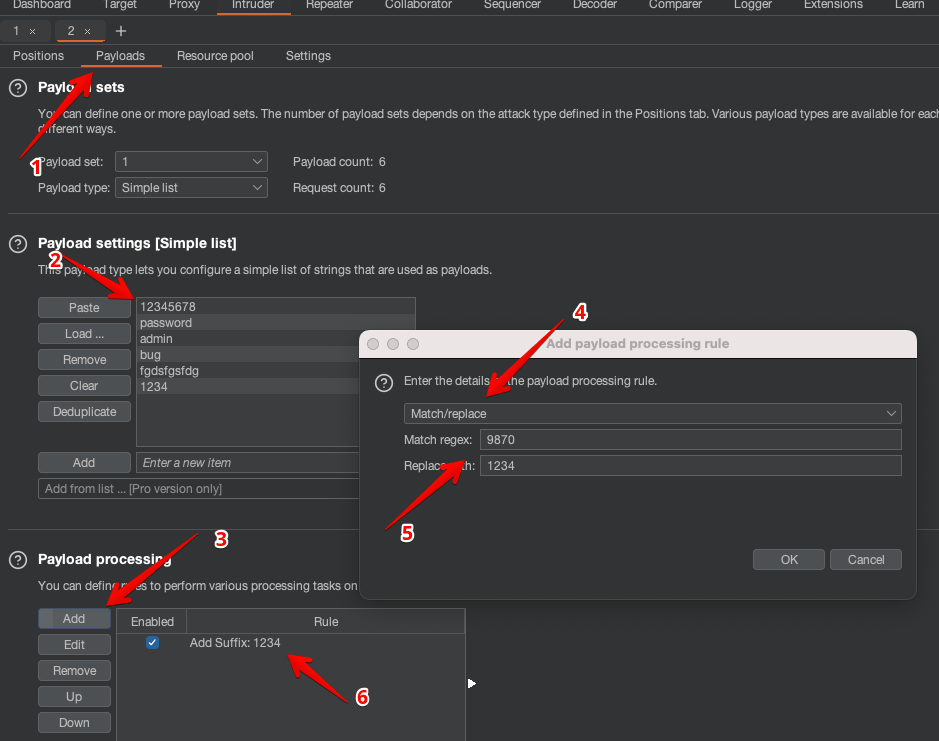Select payload 12345678 in list
The height and width of the screenshot is (741, 939).
click(276, 307)
